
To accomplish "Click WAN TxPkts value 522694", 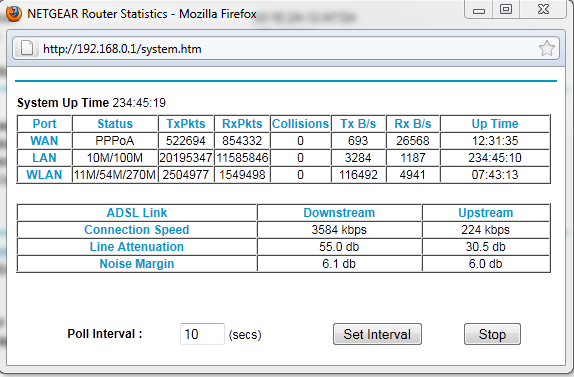I will tap(186, 141).
